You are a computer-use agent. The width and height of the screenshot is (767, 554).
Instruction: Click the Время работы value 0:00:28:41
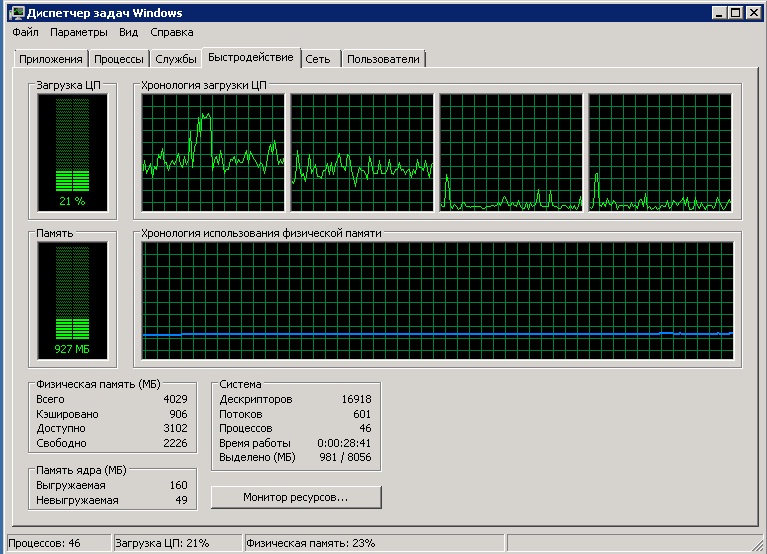tap(344, 443)
